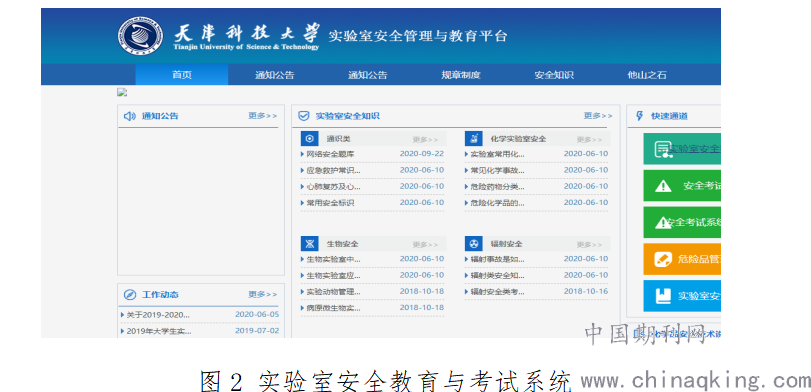This screenshot has height=392, width=811.
Task: Click the shield icon beside 实验室安全知识
Action: pyautogui.click(x=304, y=116)
